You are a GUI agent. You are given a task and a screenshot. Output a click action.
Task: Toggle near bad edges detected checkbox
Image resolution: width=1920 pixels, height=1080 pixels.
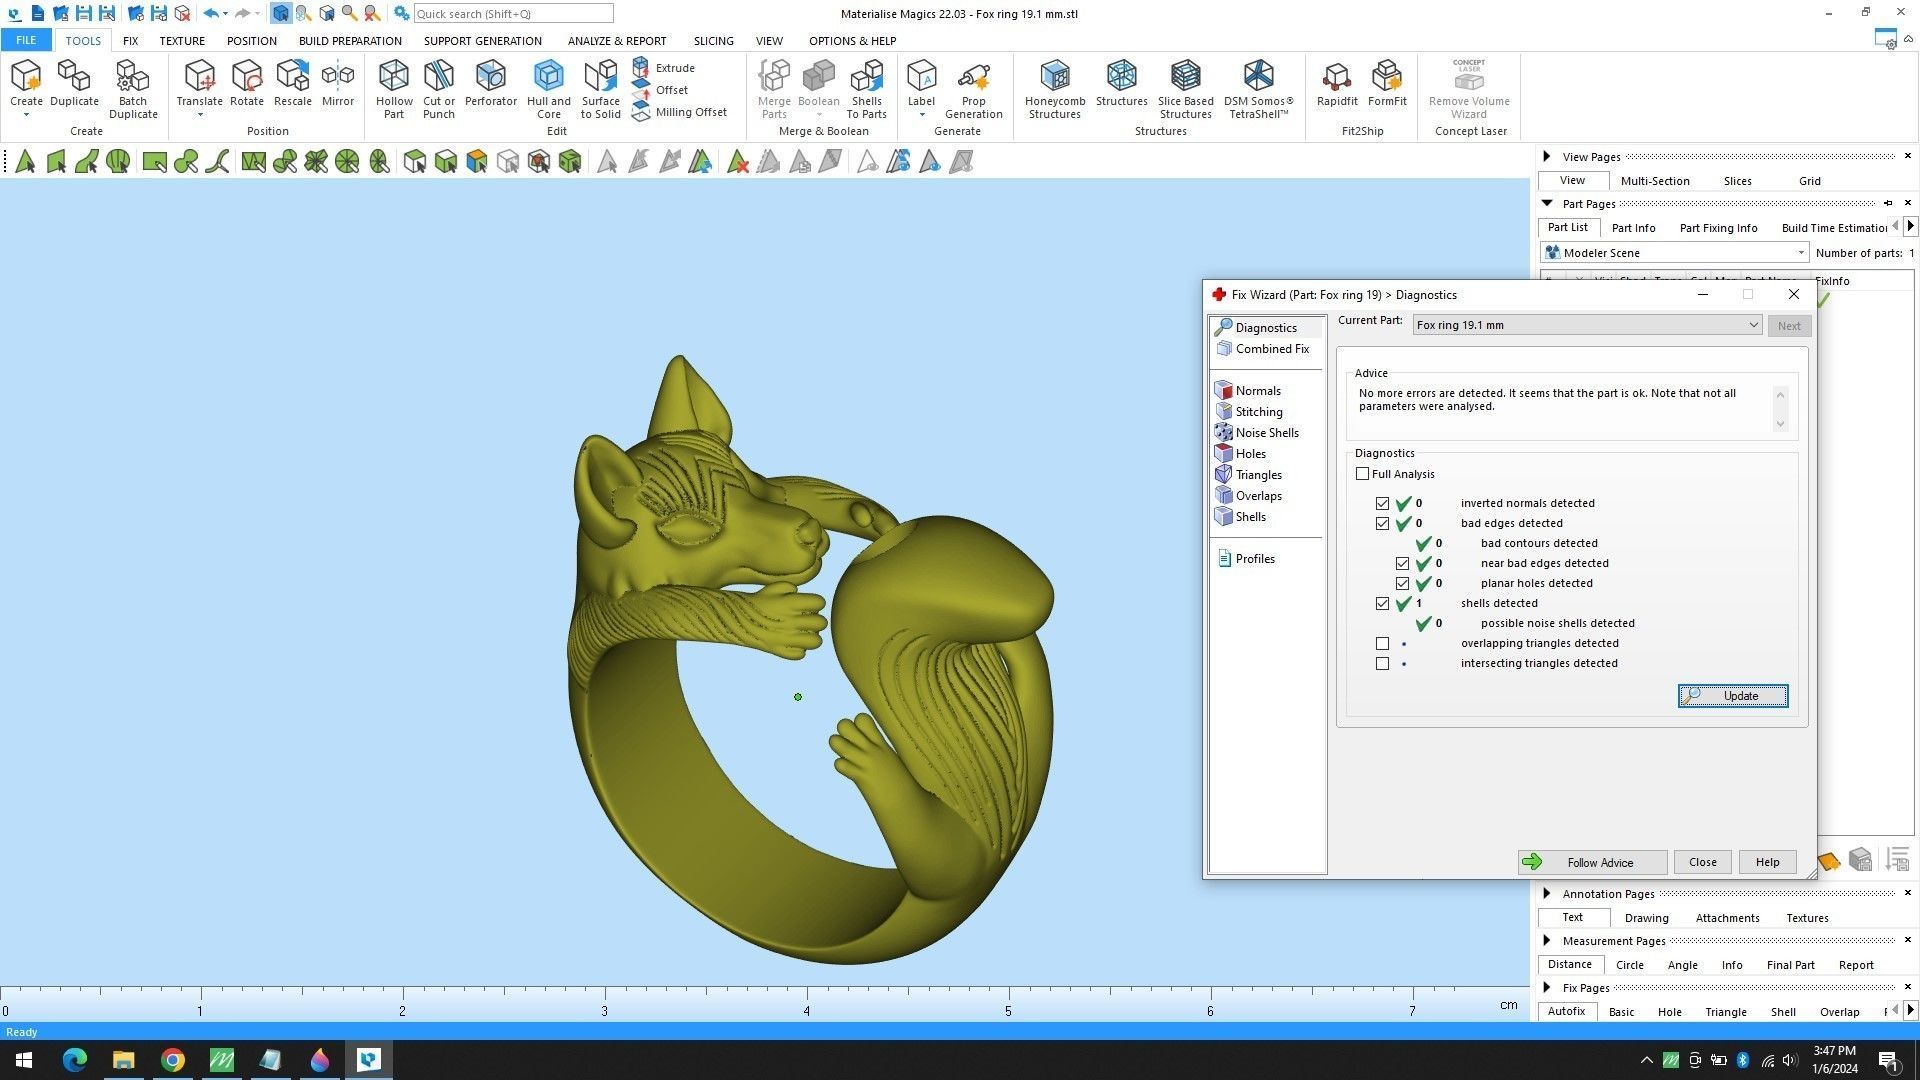point(1402,563)
